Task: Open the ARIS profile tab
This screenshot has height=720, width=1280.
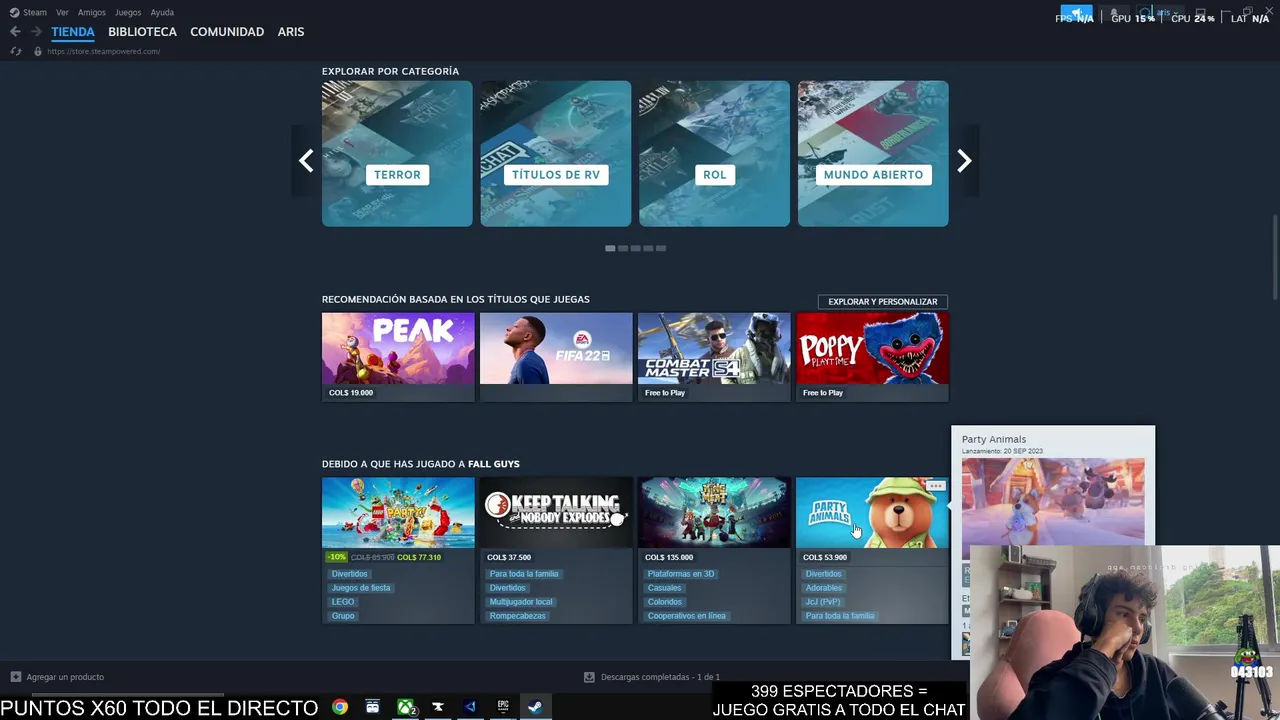Action: pos(291,32)
